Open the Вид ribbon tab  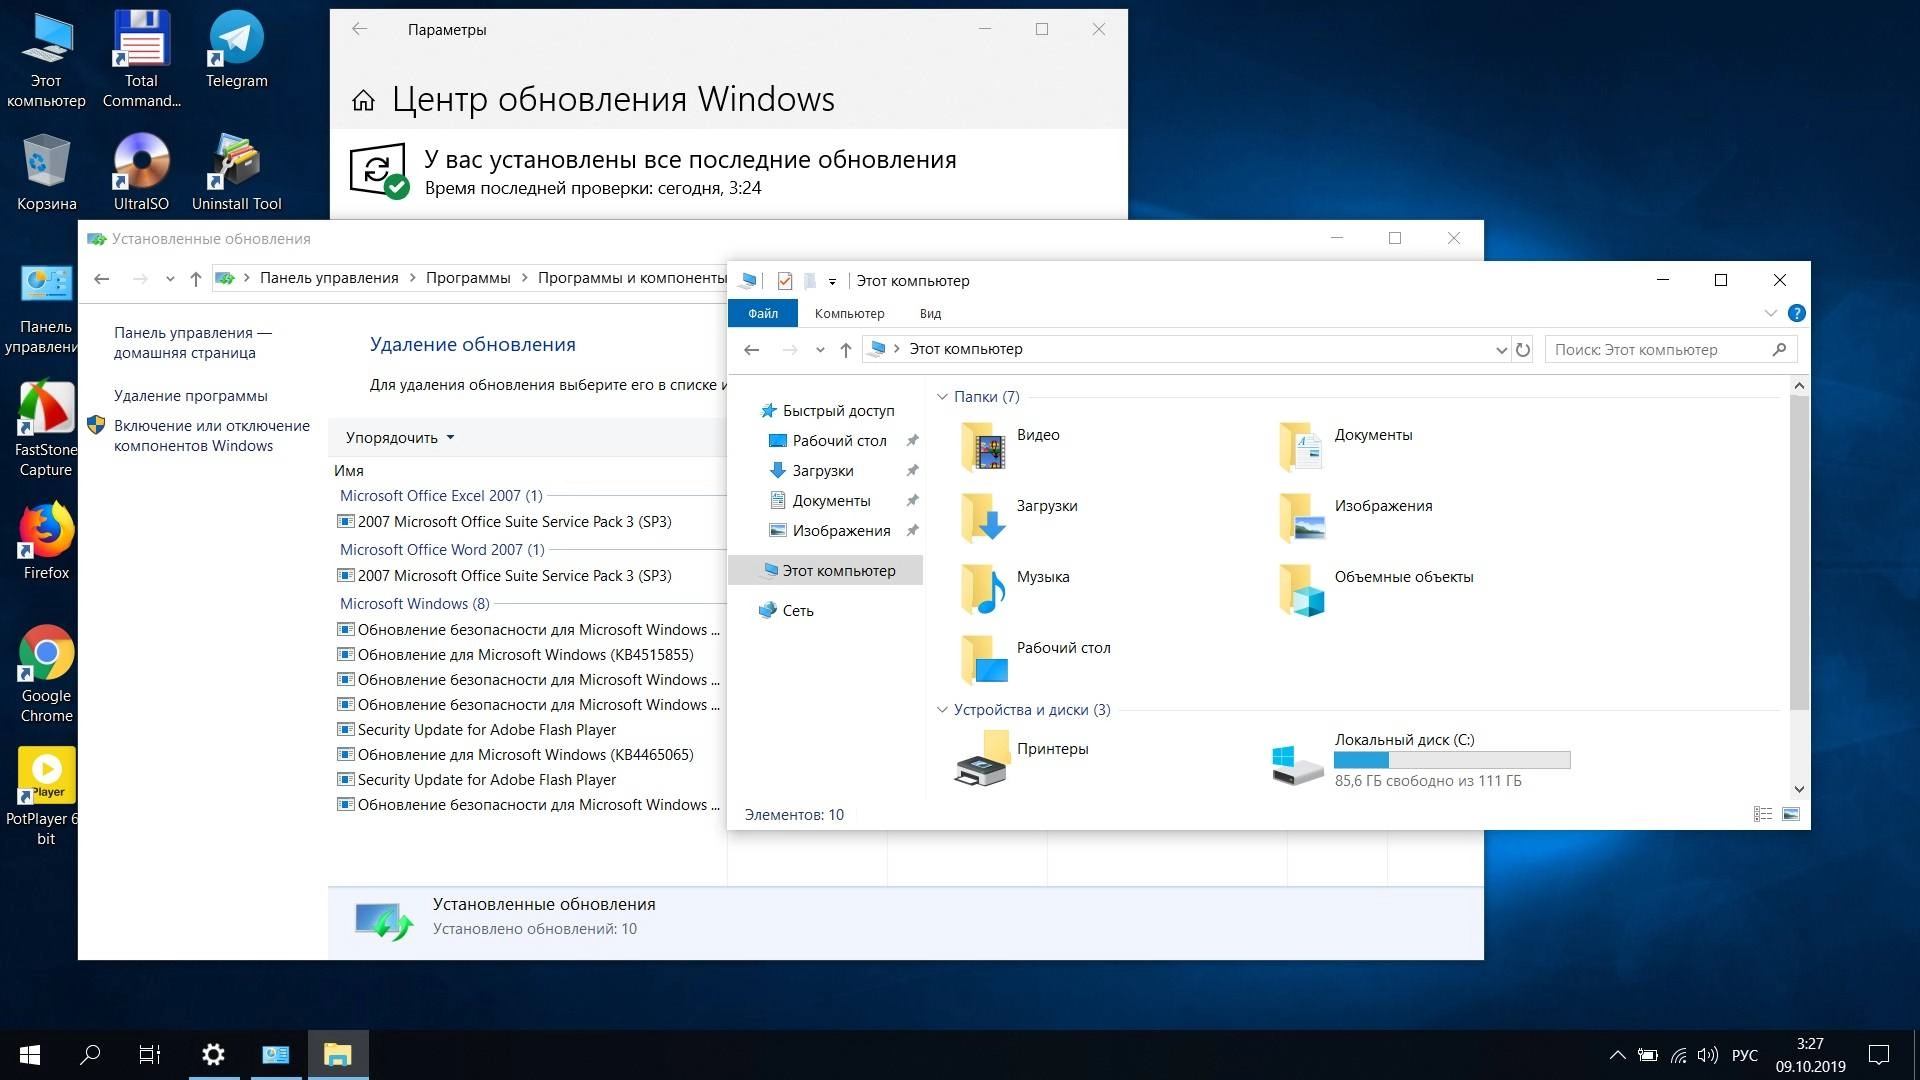coord(930,313)
